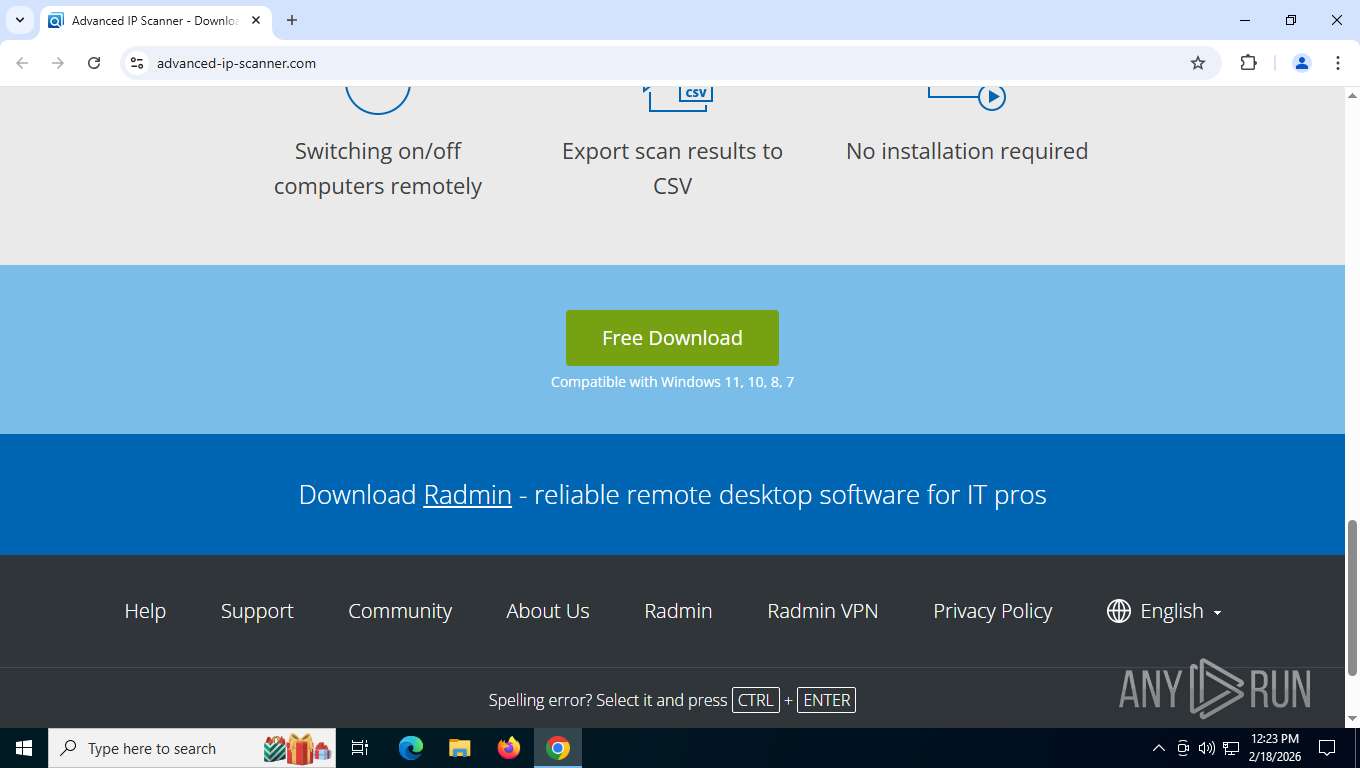Show hidden system tray icons
Viewport: 1360px width, 768px height.
[x=1159, y=748]
